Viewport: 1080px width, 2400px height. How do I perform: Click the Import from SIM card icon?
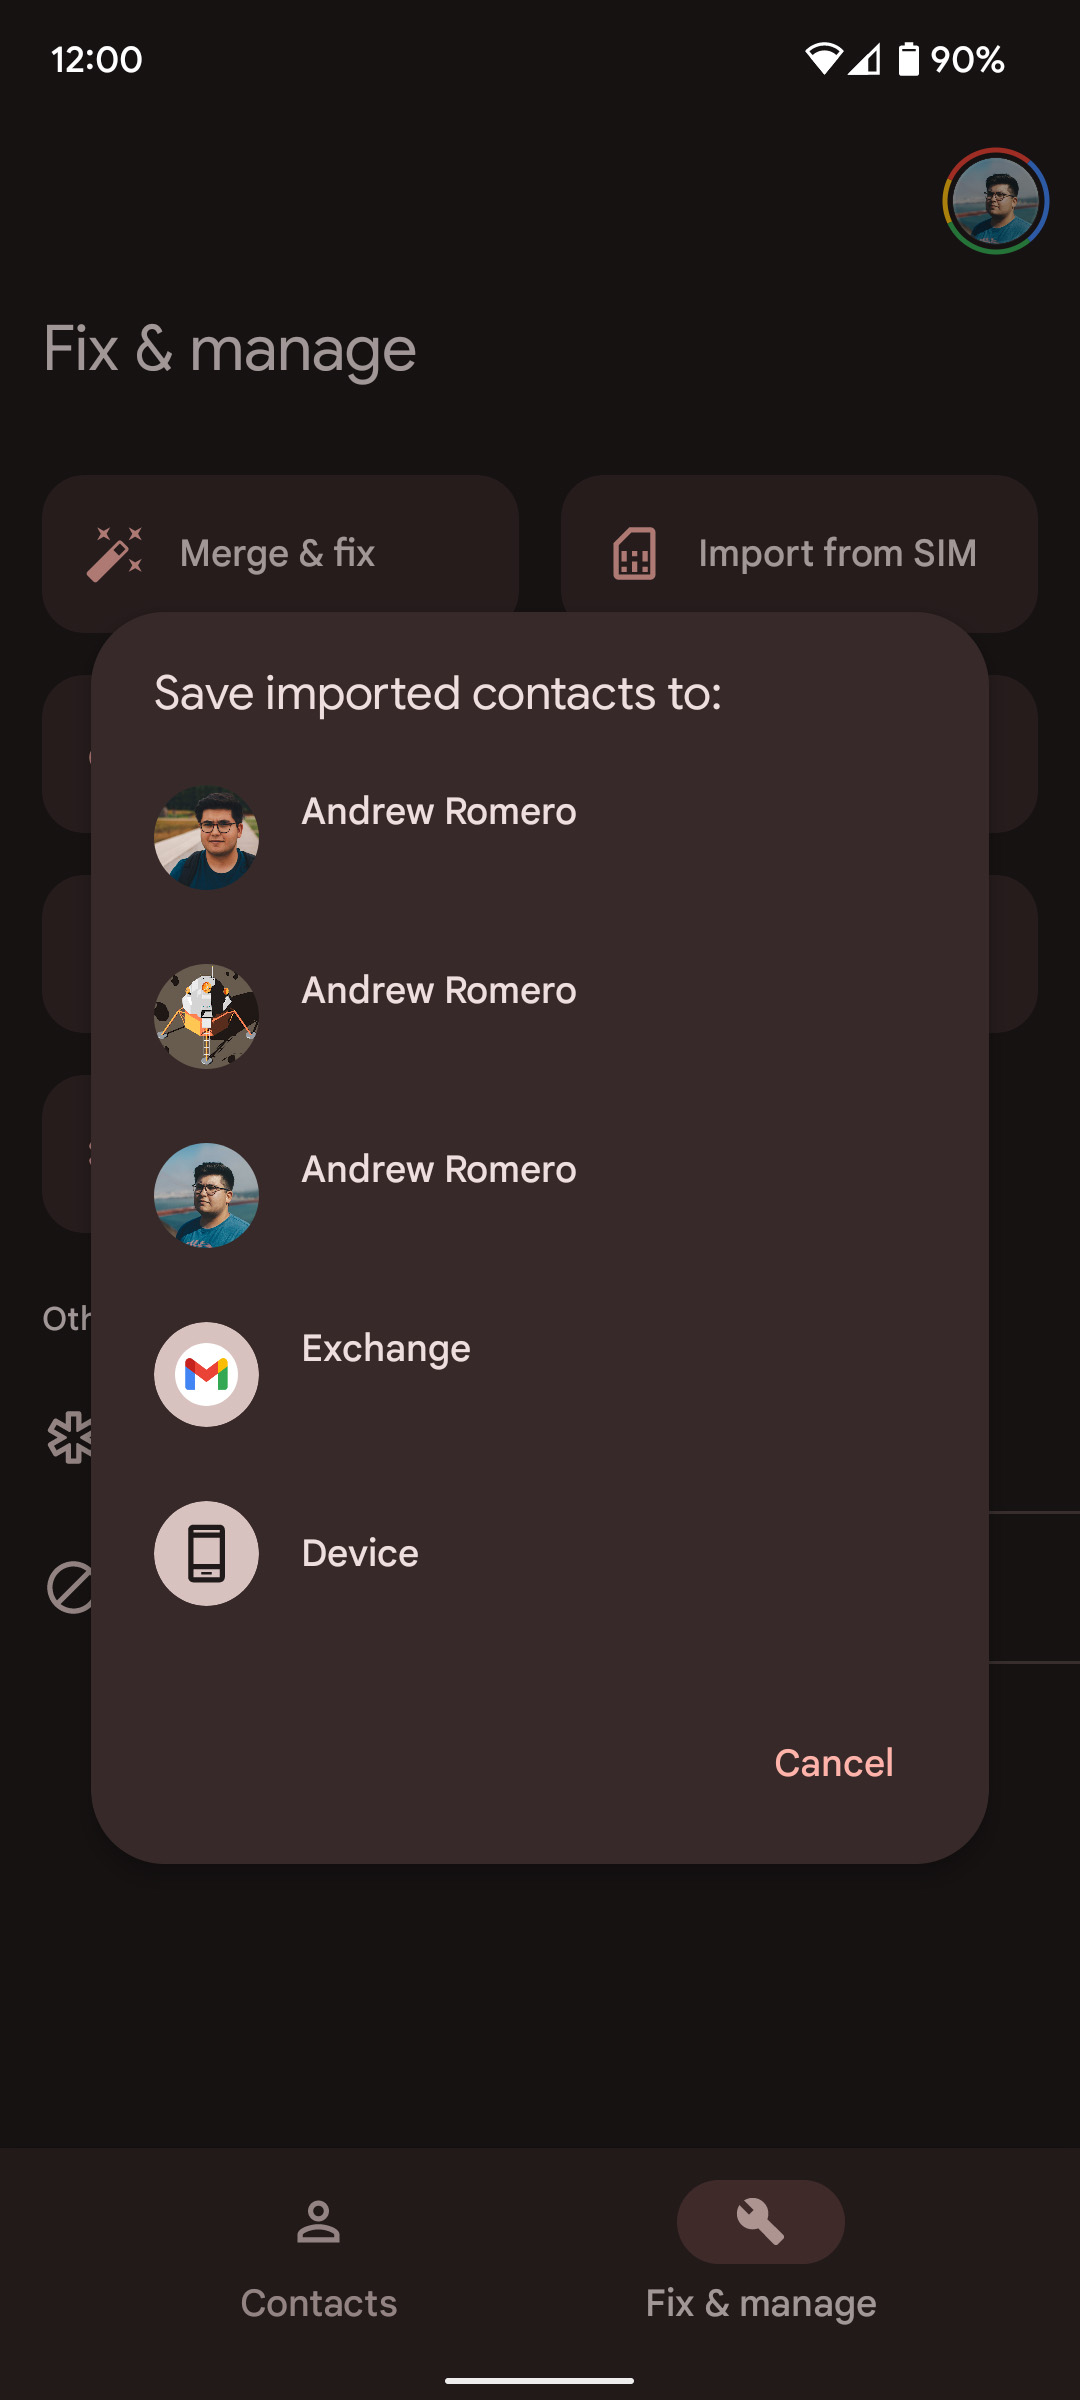point(637,551)
